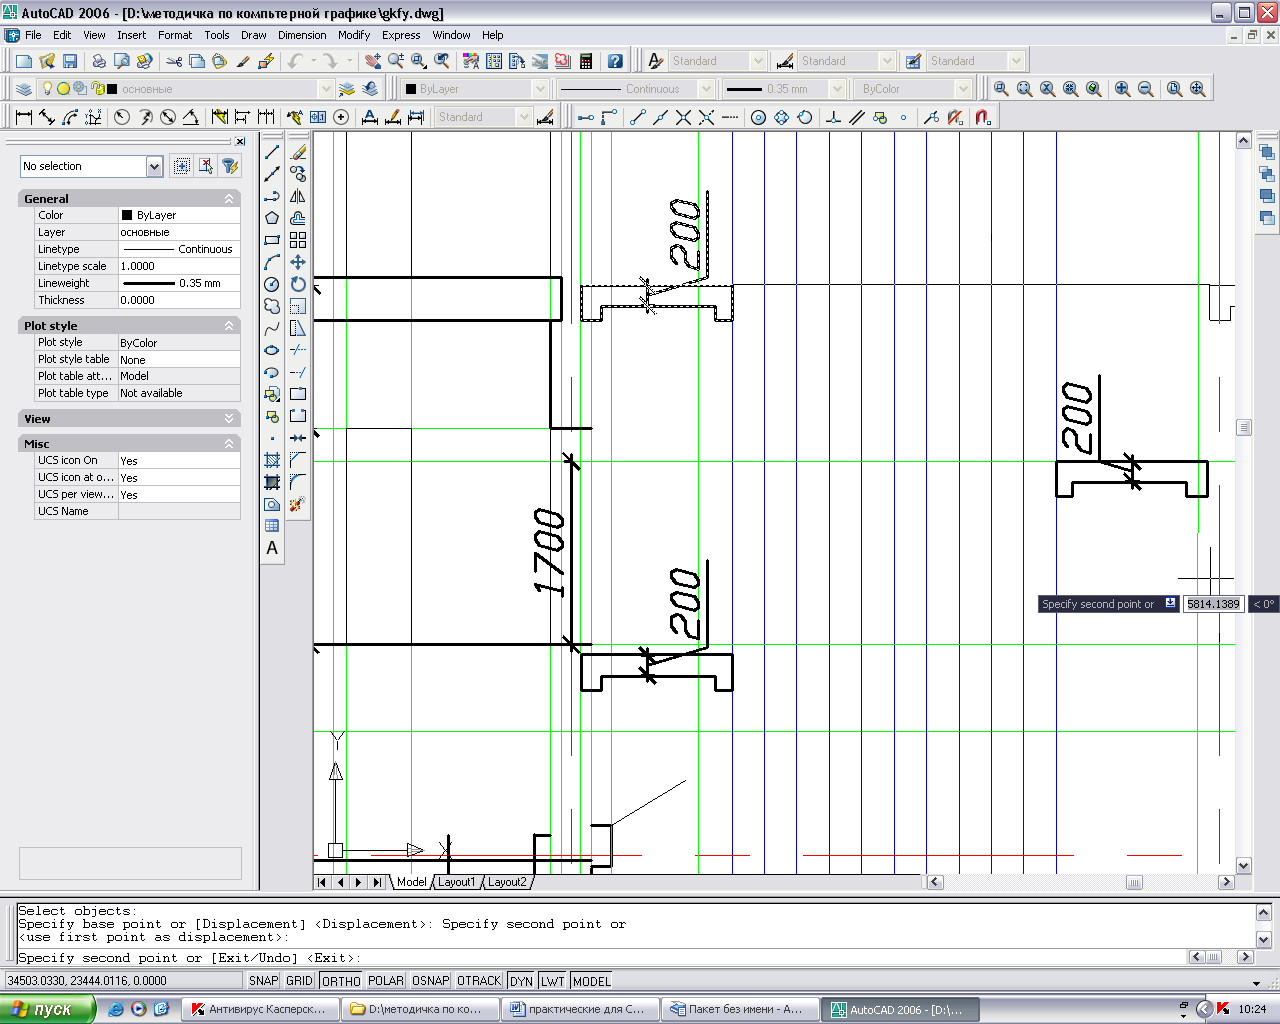This screenshot has width=1280, height=1024.
Task: Open the 0.35 mm lineweight dropdown
Action: pyautogui.click(x=837, y=89)
